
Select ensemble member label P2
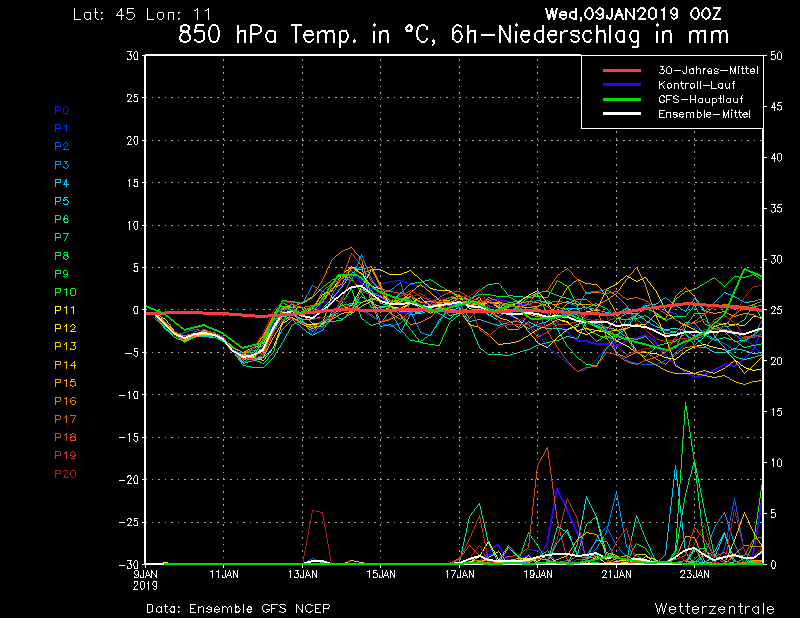coord(62,146)
